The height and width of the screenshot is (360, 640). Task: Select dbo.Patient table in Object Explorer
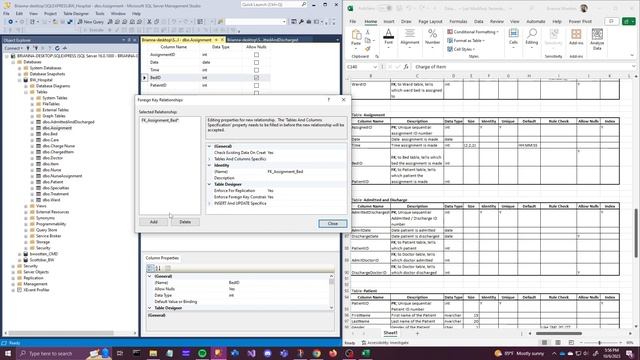tap(53, 182)
